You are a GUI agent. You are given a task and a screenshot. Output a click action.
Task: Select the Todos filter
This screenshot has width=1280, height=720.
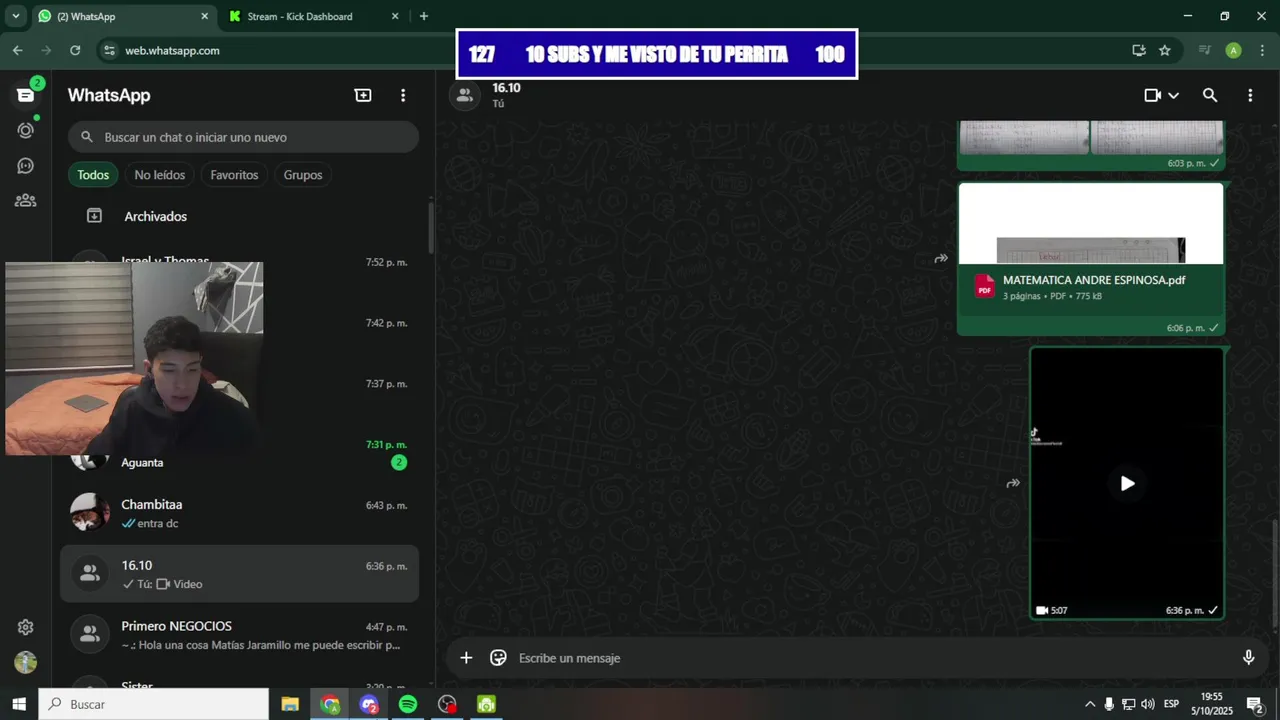(93, 175)
